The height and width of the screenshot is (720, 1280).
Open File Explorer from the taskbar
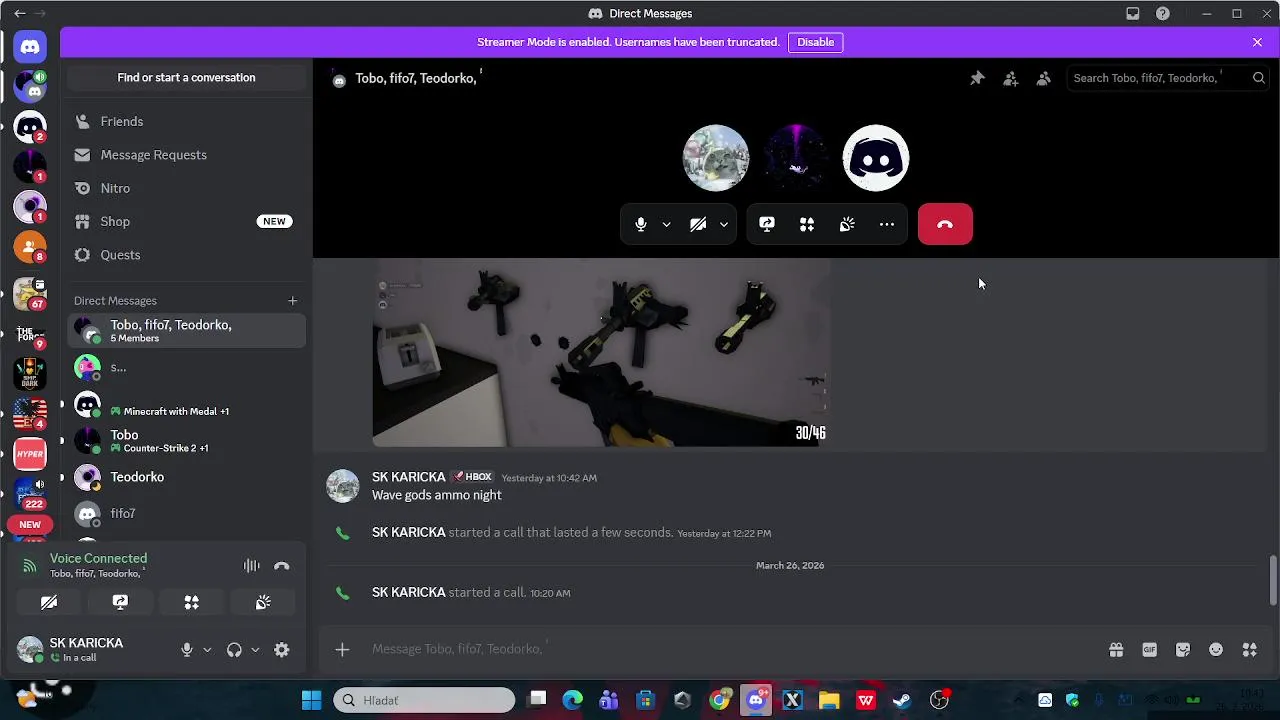coord(829,700)
